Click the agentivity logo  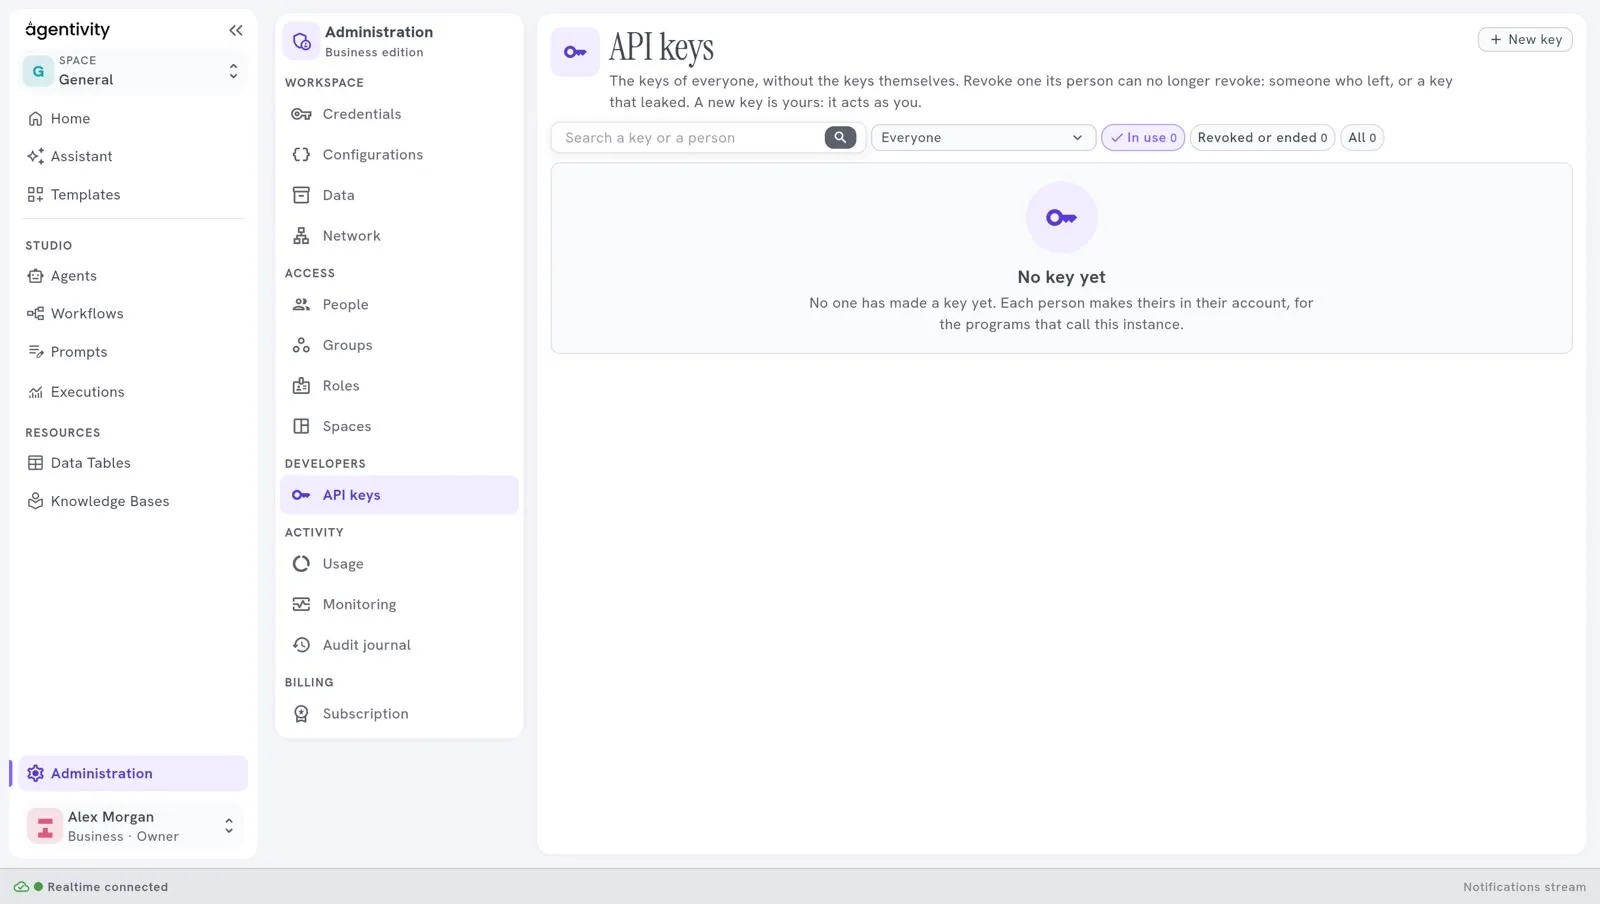[68, 30]
